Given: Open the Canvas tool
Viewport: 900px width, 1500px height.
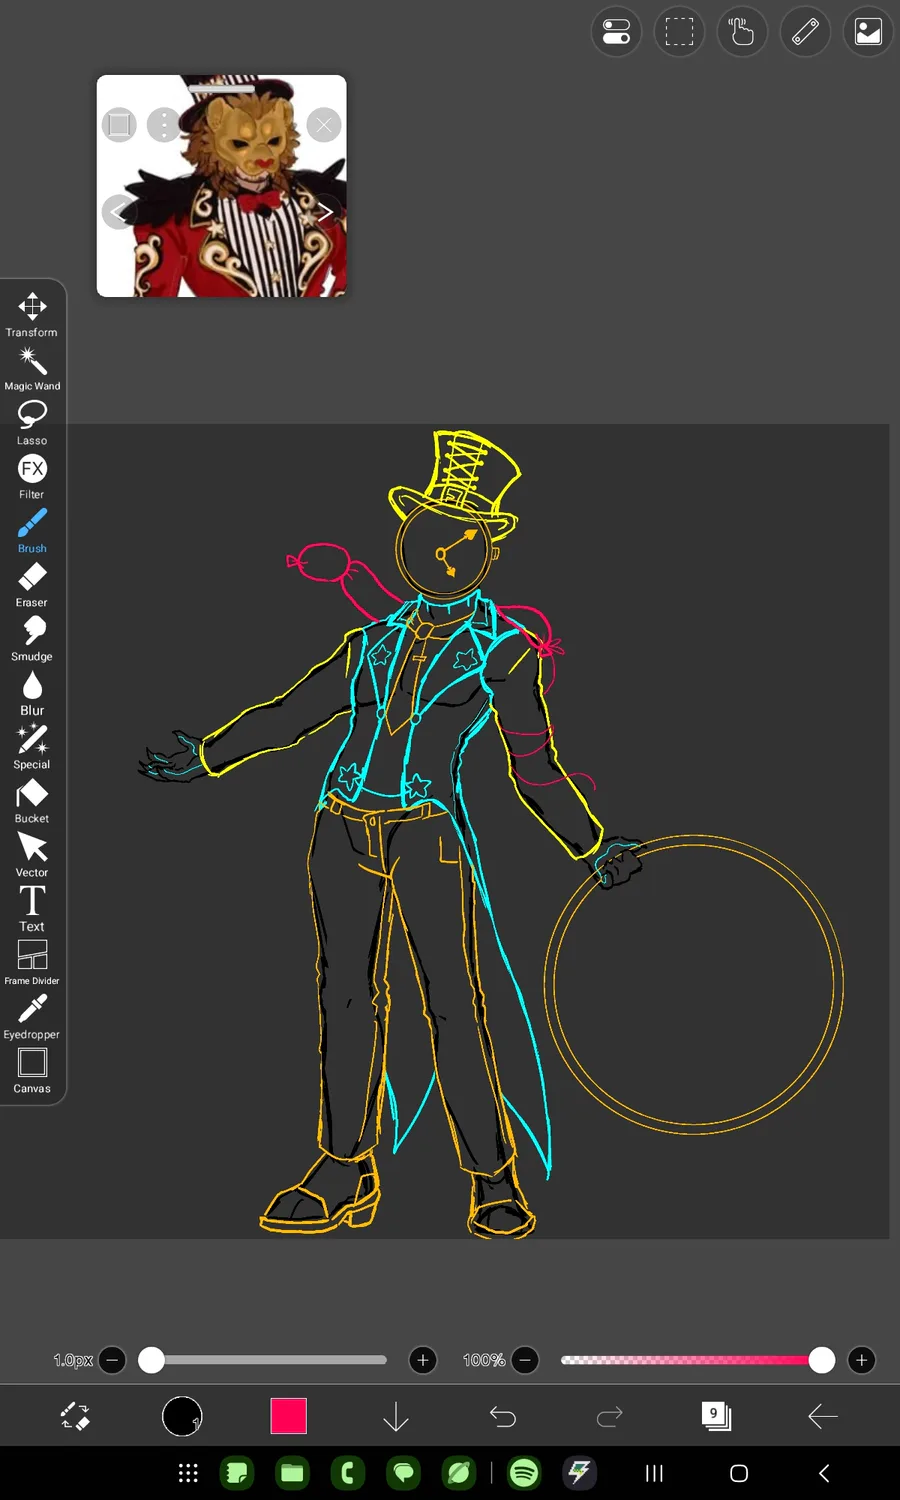Looking at the screenshot, I should (x=32, y=1070).
